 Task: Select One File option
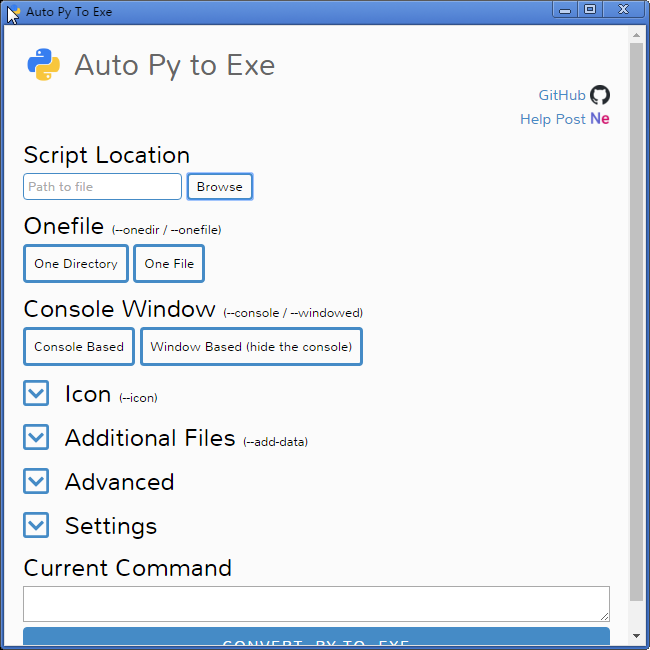click(x=169, y=264)
